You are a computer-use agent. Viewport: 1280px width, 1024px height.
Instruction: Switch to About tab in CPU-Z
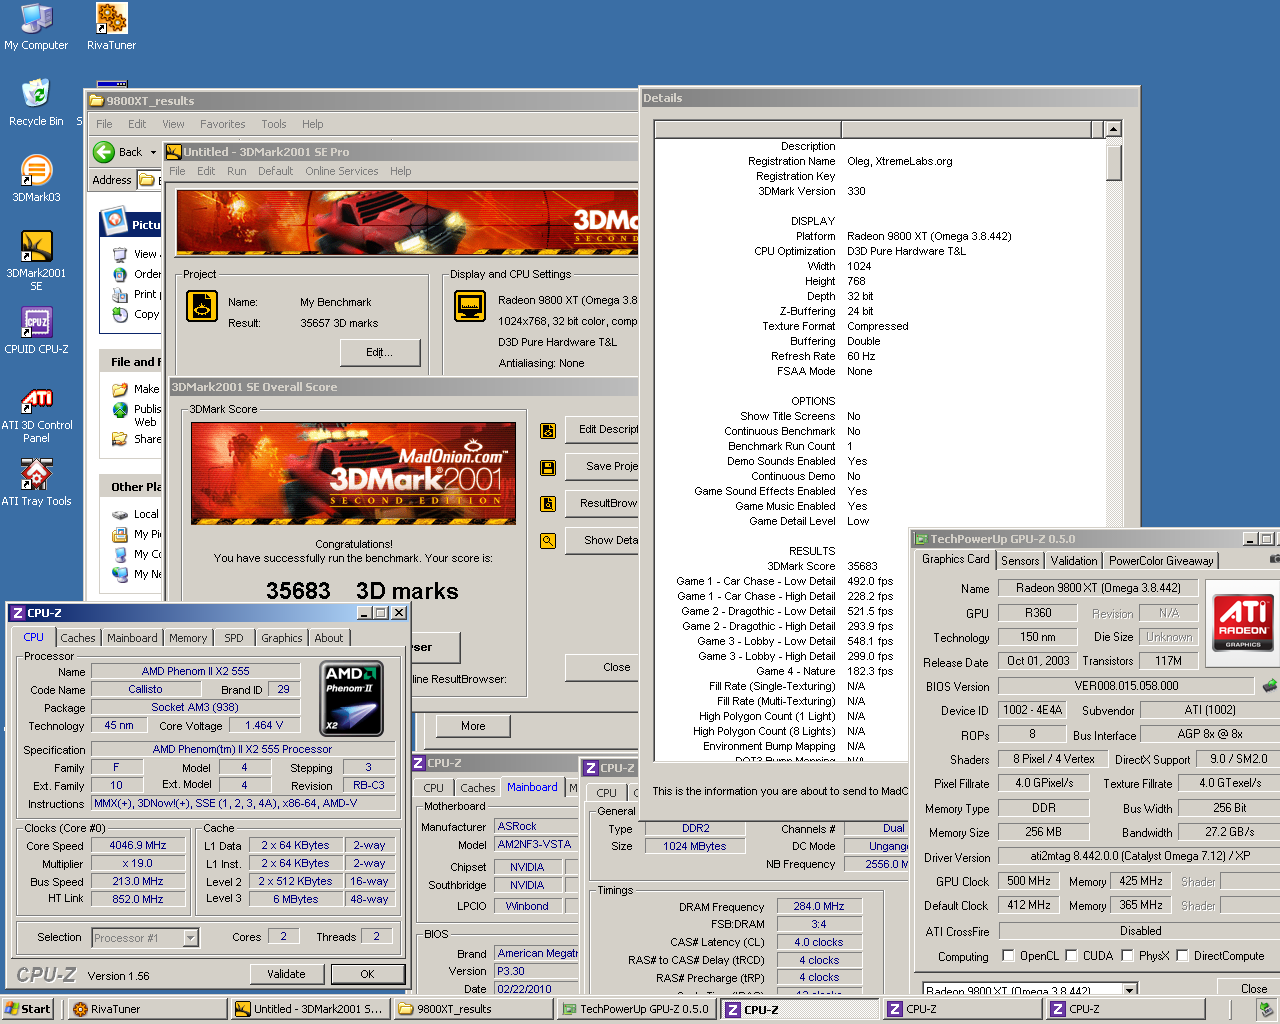point(329,638)
